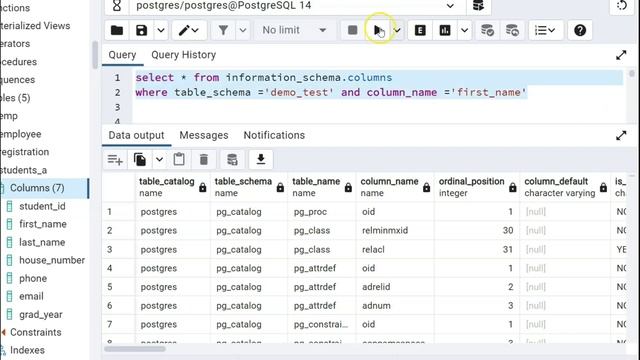Open the macros list dropdown
The width and height of the screenshot is (640, 360).
point(545,30)
